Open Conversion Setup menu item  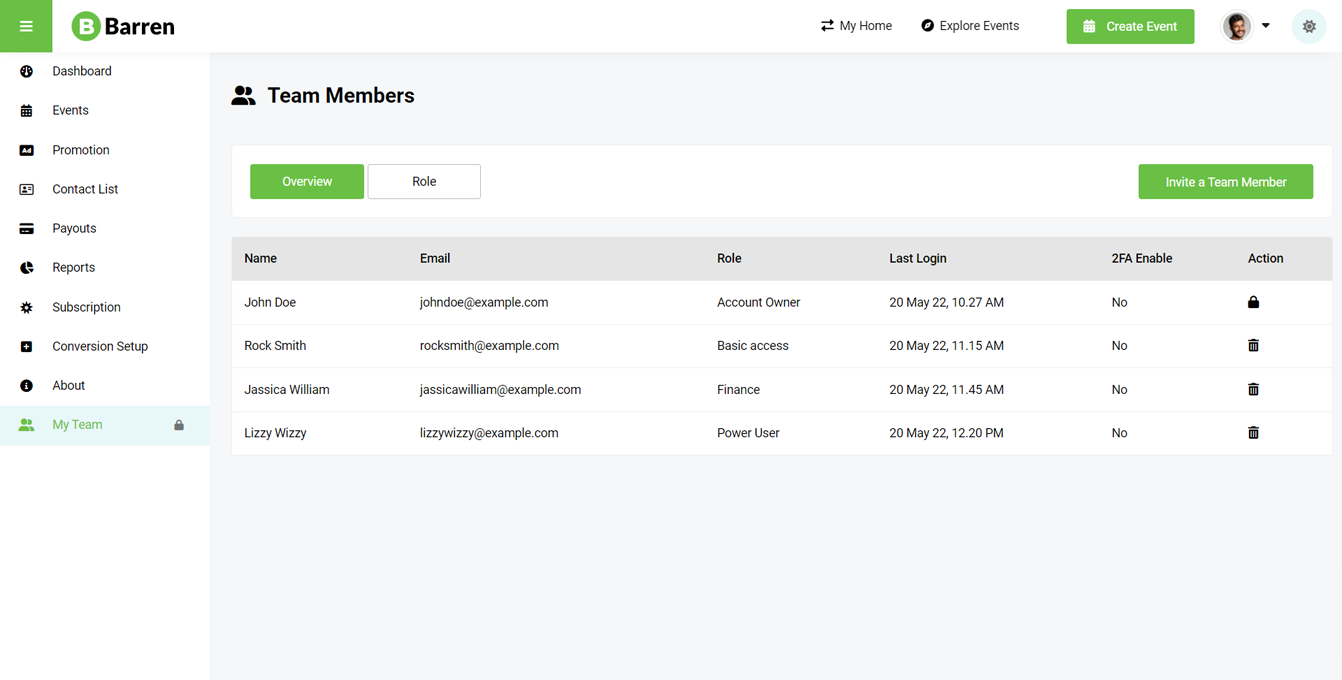(100, 346)
